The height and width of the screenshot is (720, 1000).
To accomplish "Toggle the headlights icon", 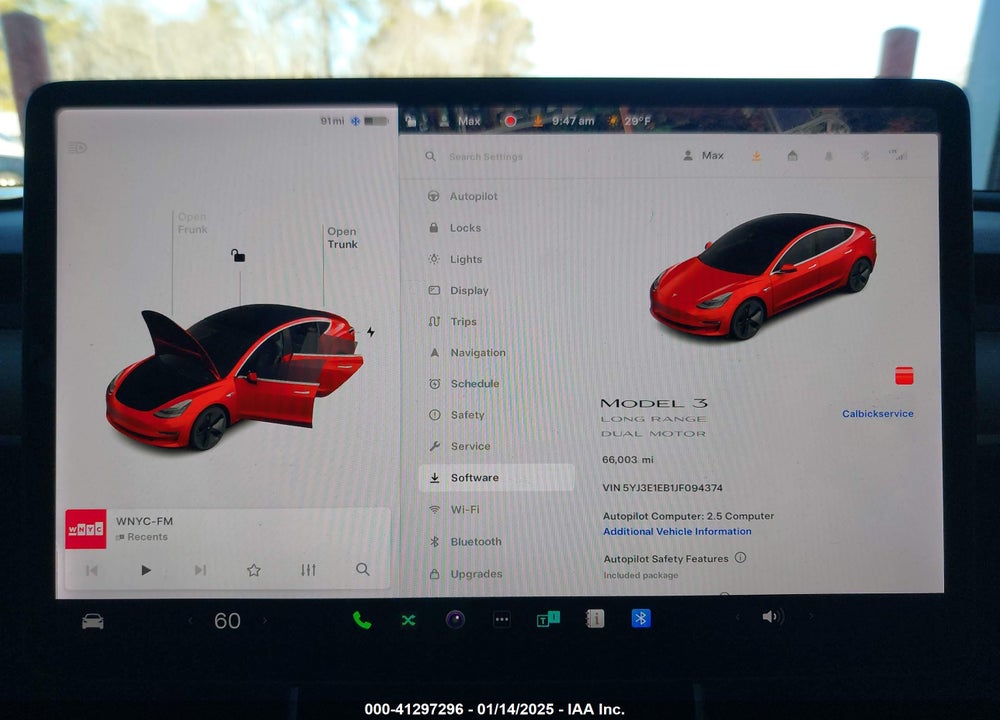I will click(77, 148).
